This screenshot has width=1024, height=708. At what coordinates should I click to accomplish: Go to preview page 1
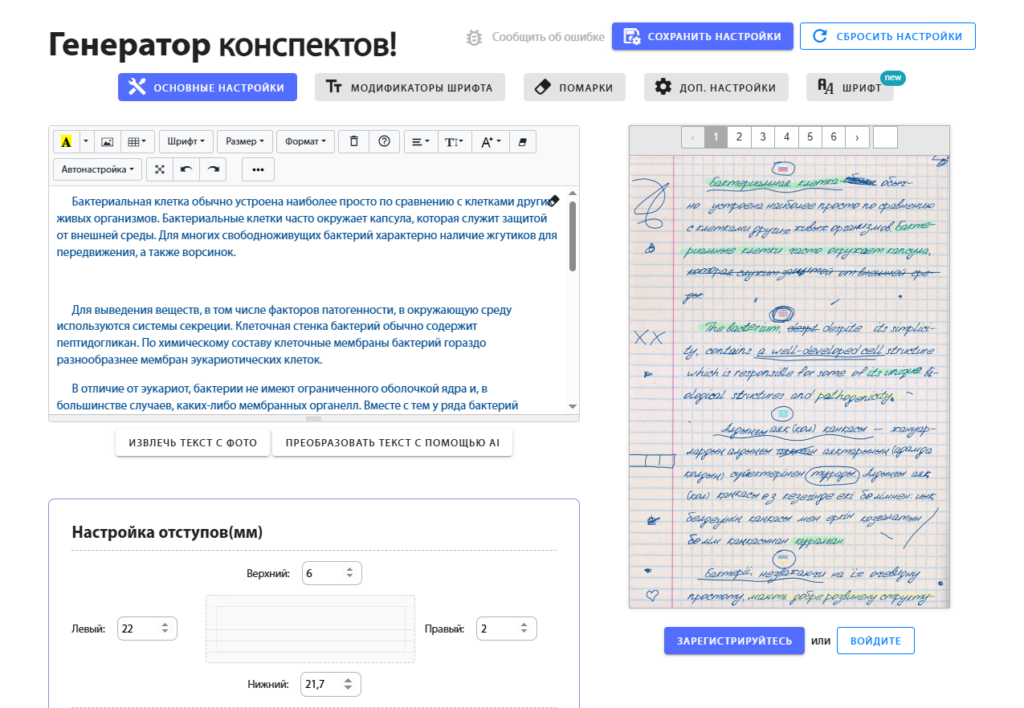[x=716, y=137]
